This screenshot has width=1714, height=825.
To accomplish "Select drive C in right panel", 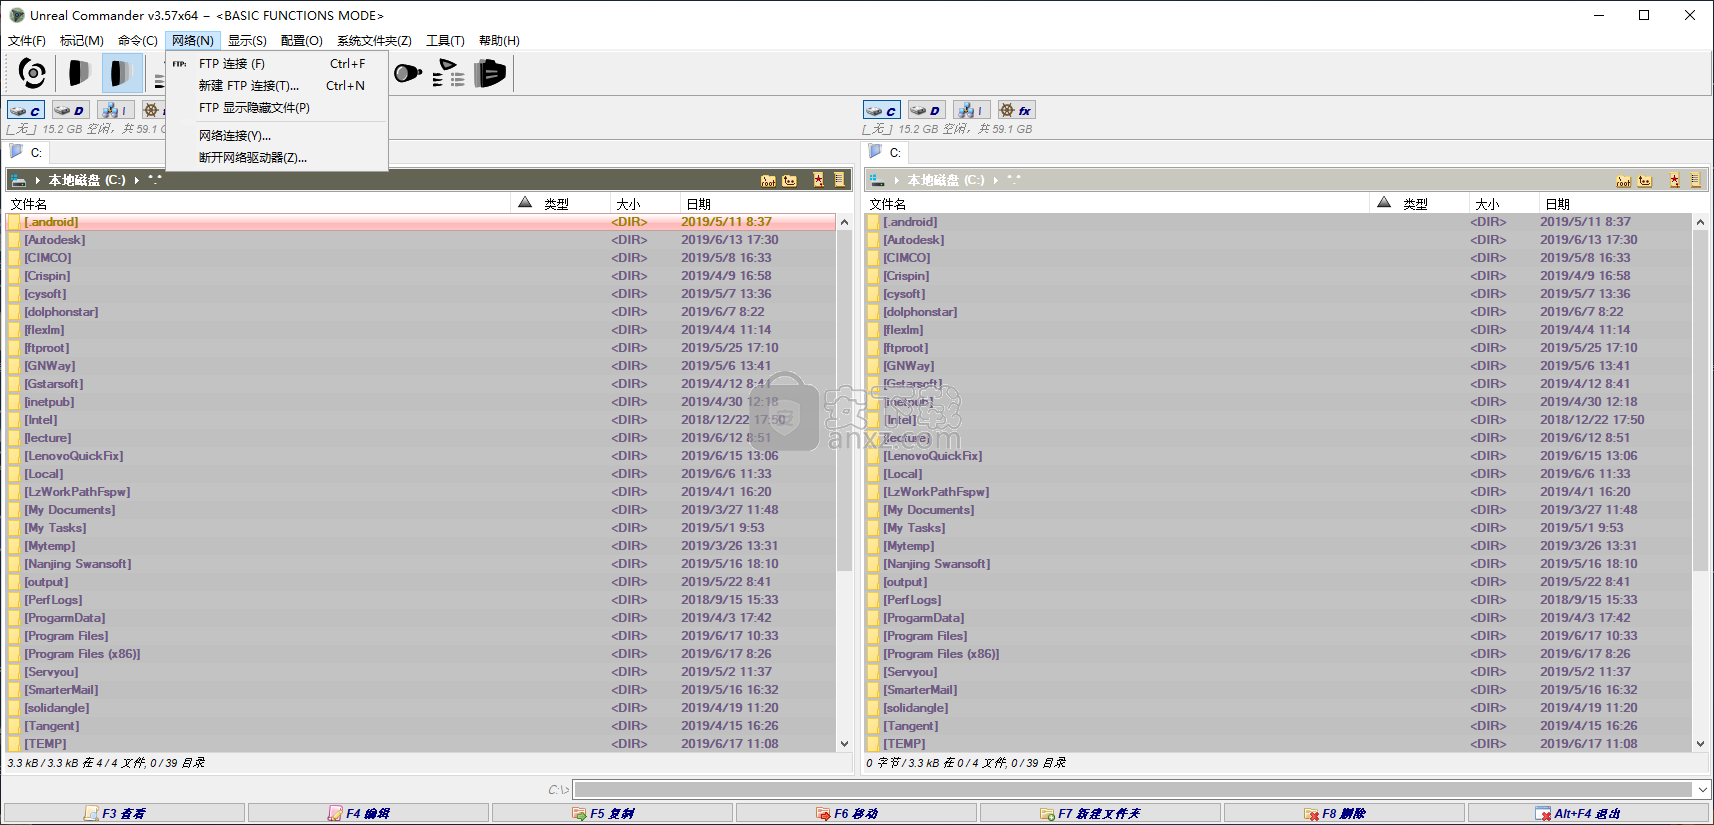I will coord(882,110).
